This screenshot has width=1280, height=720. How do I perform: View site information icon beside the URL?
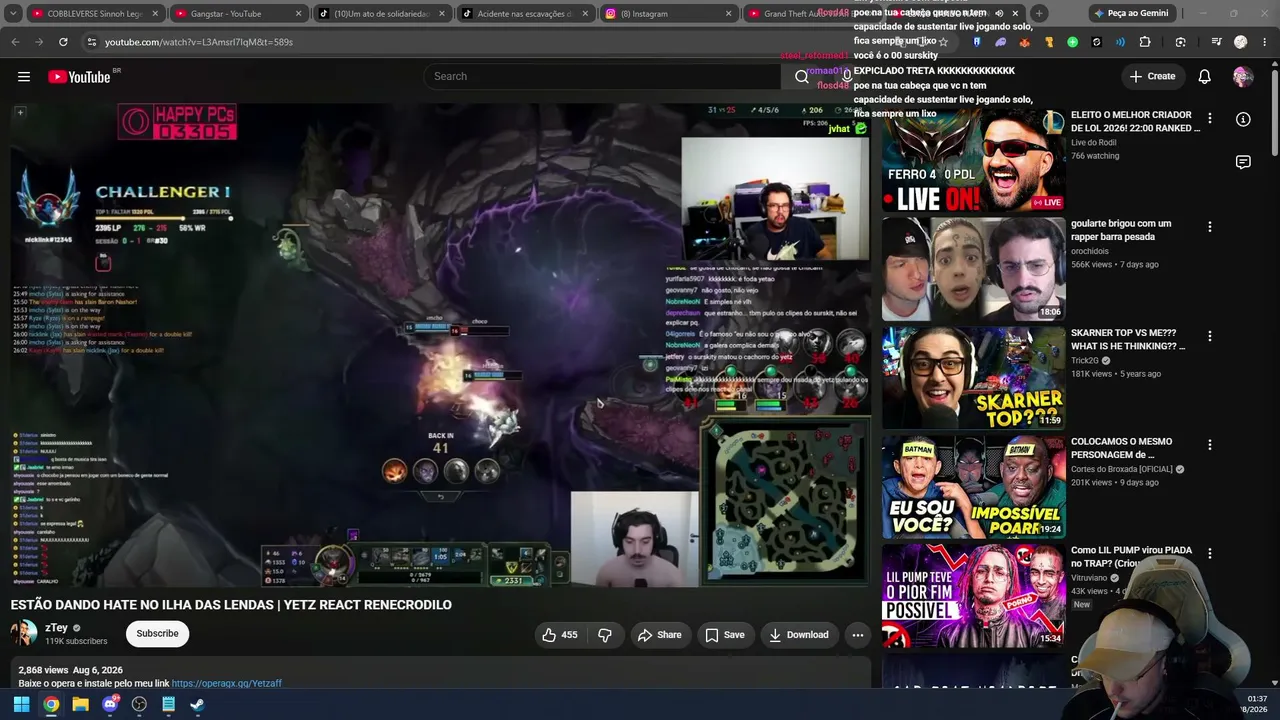[x=91, y=42]
